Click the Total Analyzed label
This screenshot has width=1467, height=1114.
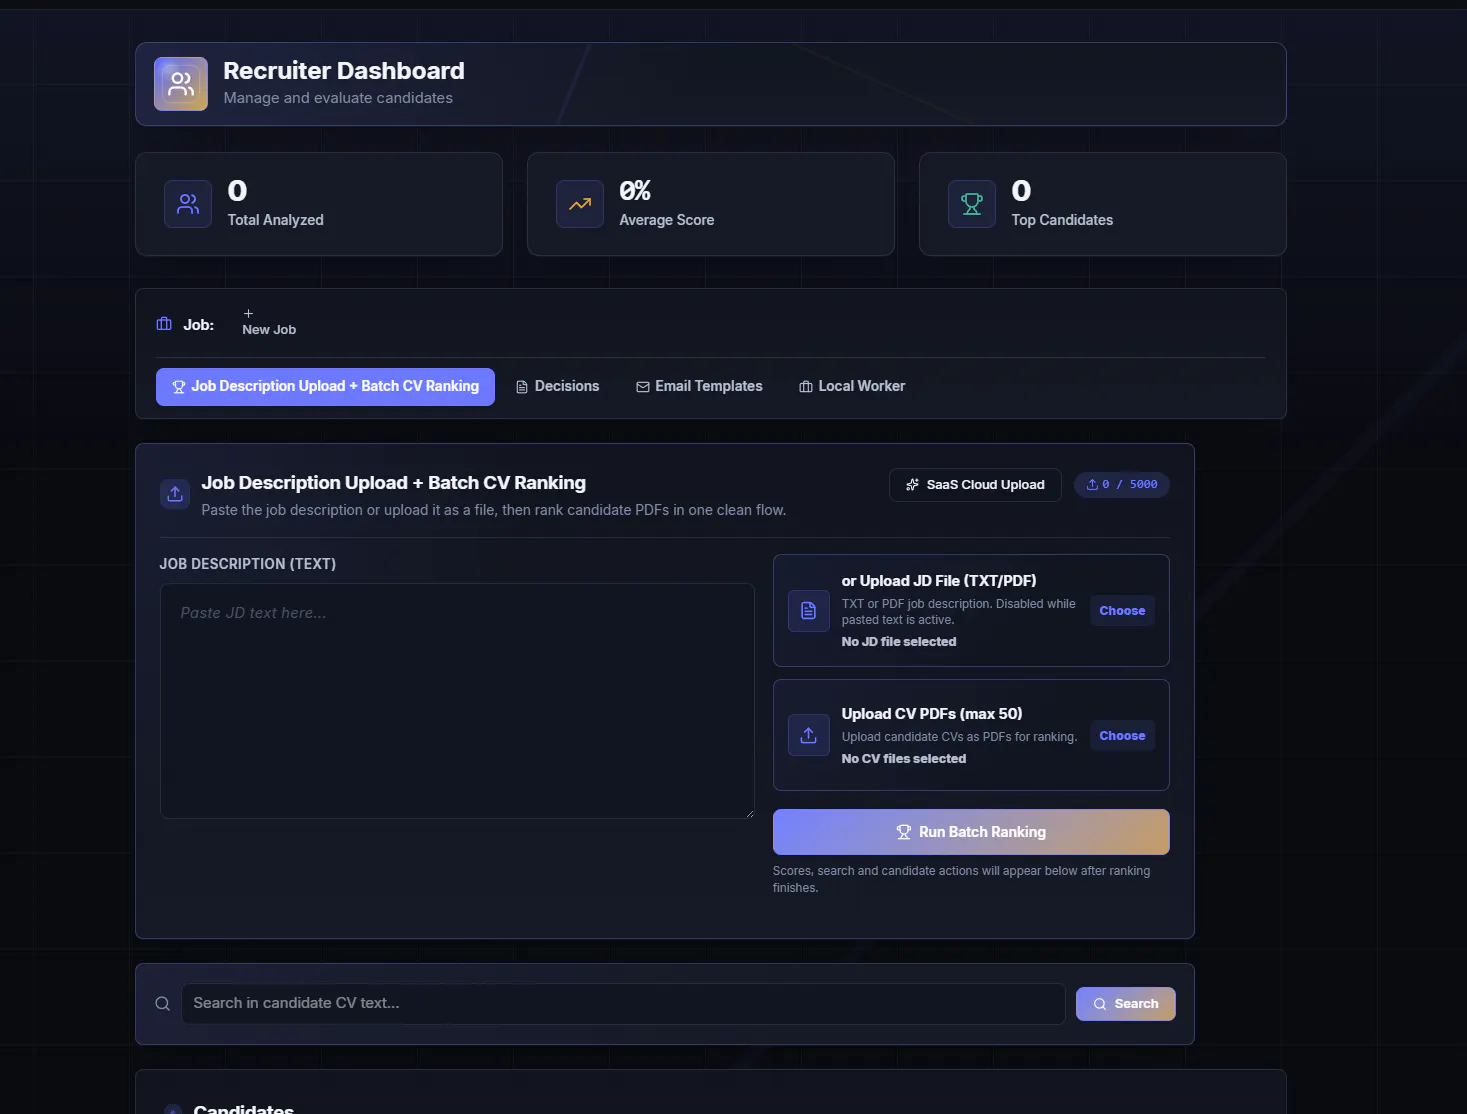[x=276, y=220]
